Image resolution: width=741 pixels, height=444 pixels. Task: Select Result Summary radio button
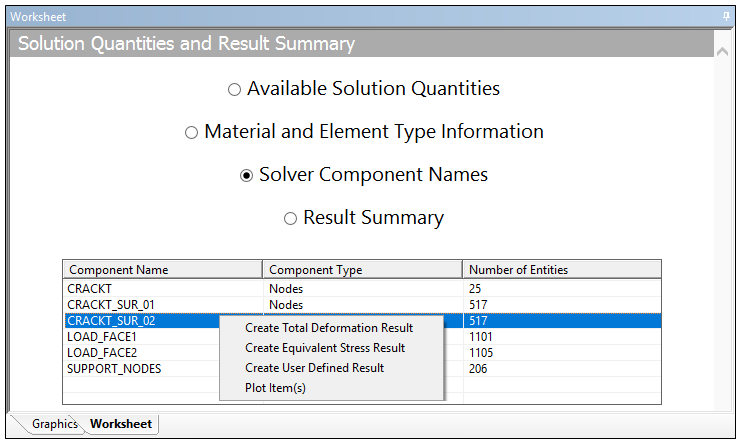point(291,219)
